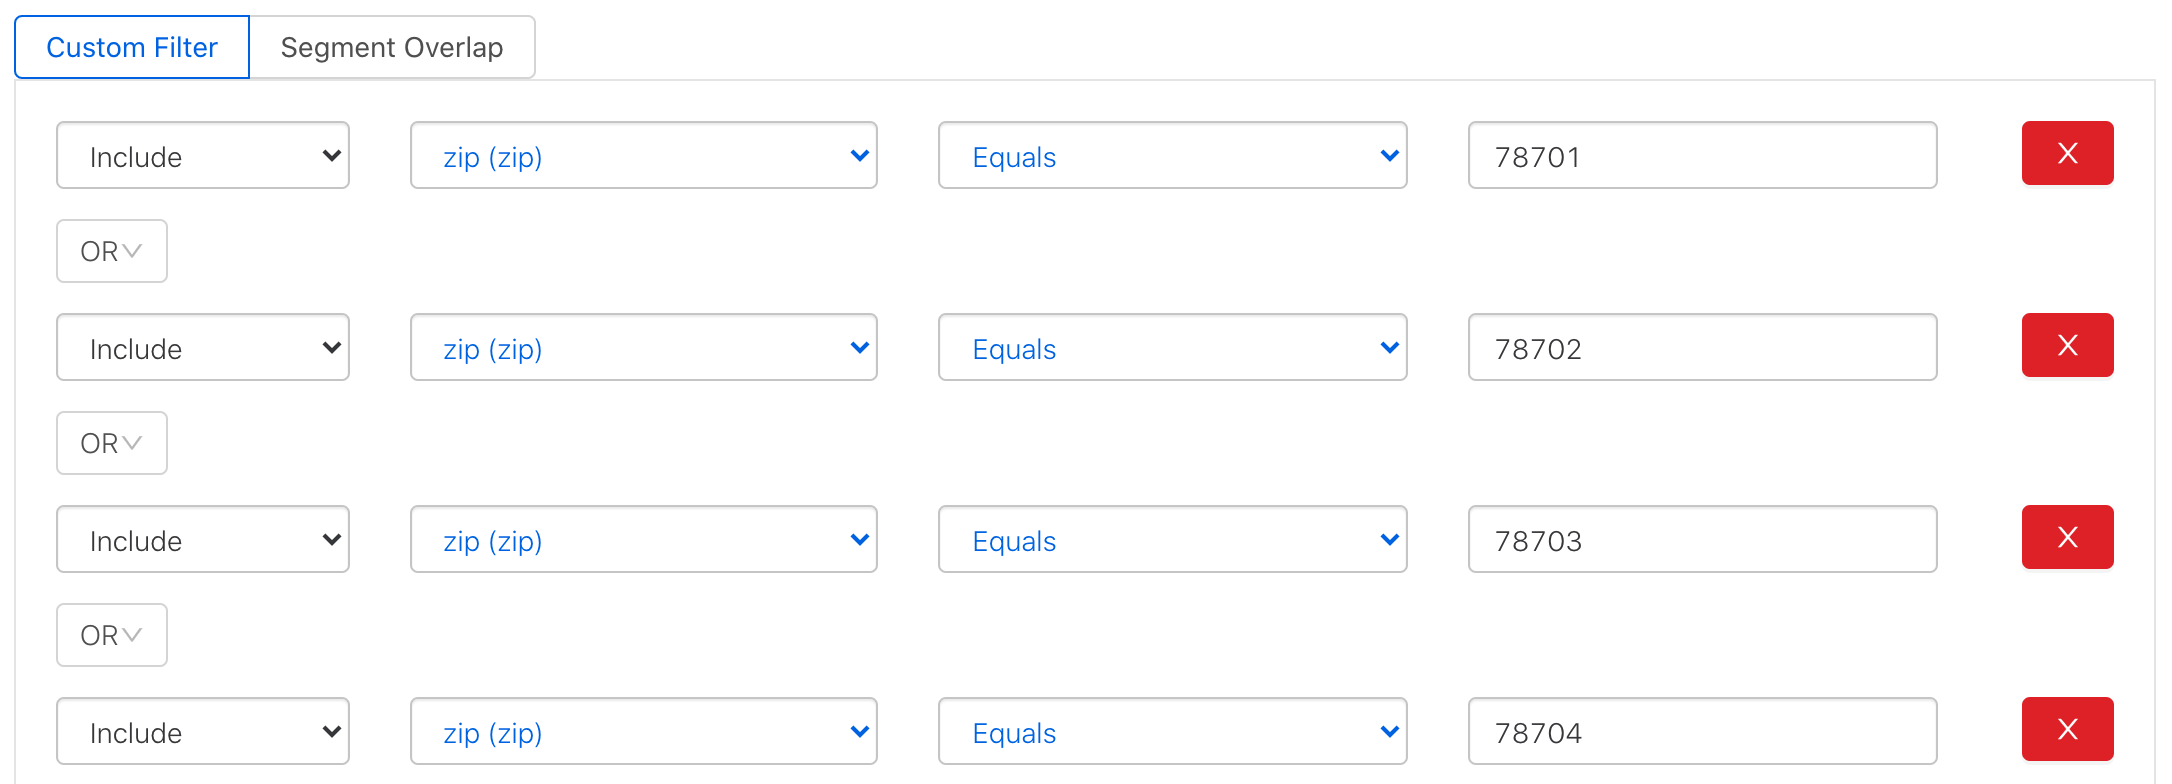Screen dimensions: 2172x784
Task: Remove the 78703 filter with red X
Action: (2067, 537)
